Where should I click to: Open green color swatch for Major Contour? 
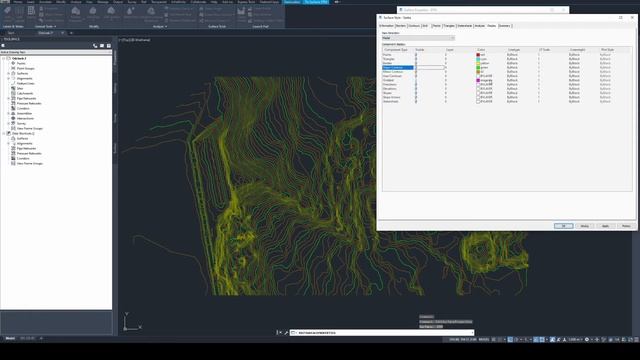pyautogui.click(x=478, y=68)
